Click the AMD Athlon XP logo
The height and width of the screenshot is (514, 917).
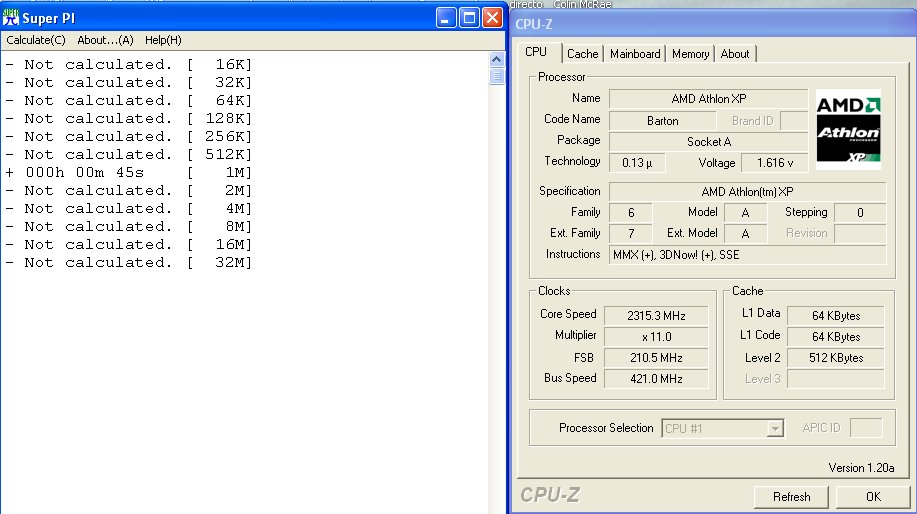(x=848, y=128)
